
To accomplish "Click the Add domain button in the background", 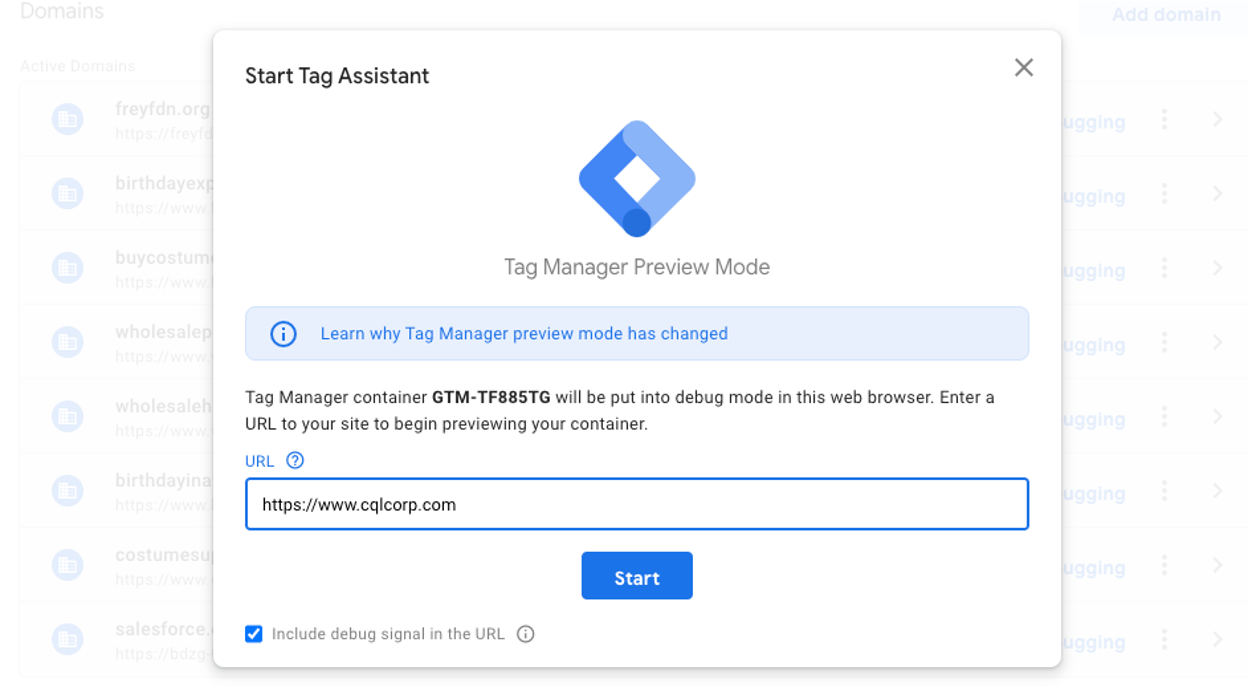I will 1166,14.
